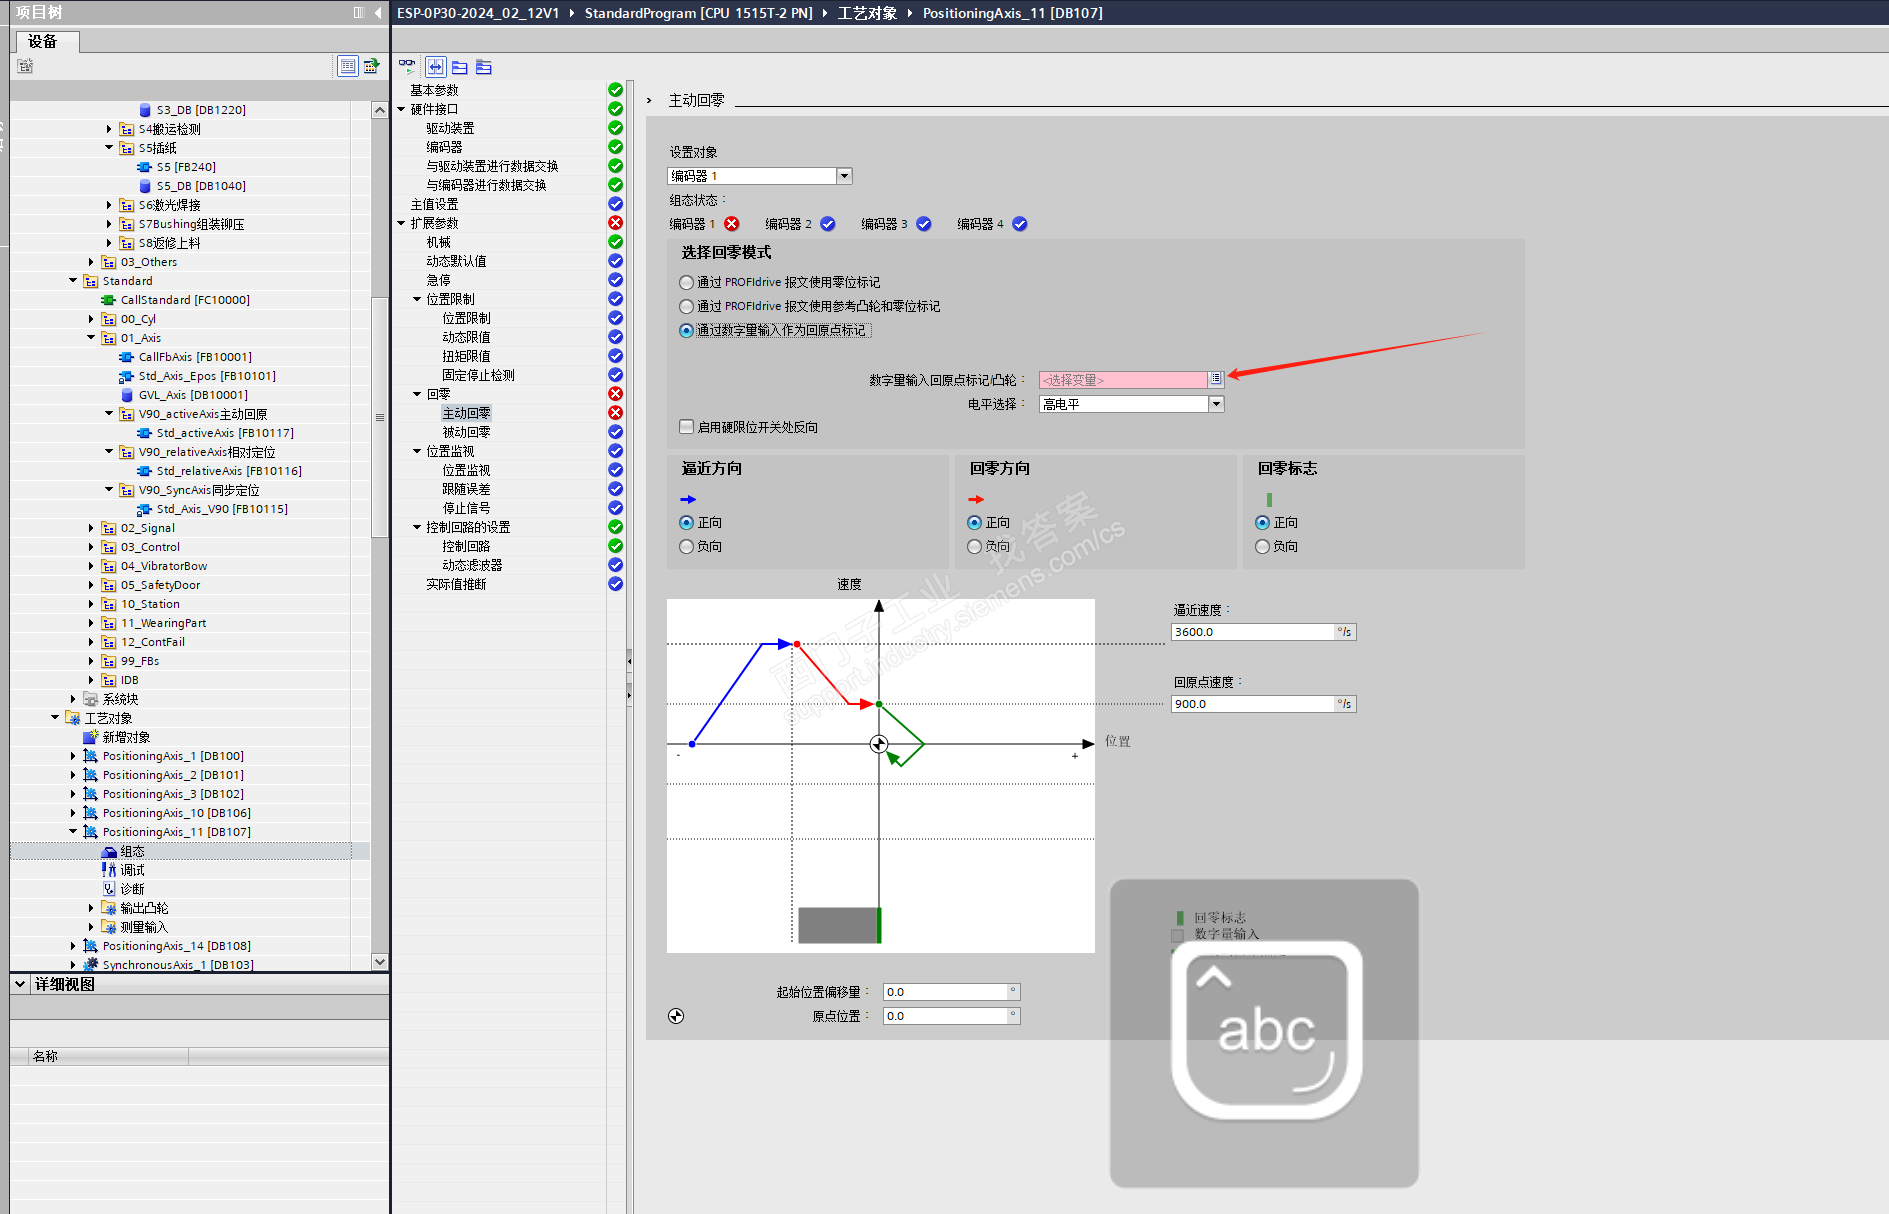This screenshot has width=1889, height=1214.
Task: Choose 负向 under 逼近方向
Action: click(686, 547)
